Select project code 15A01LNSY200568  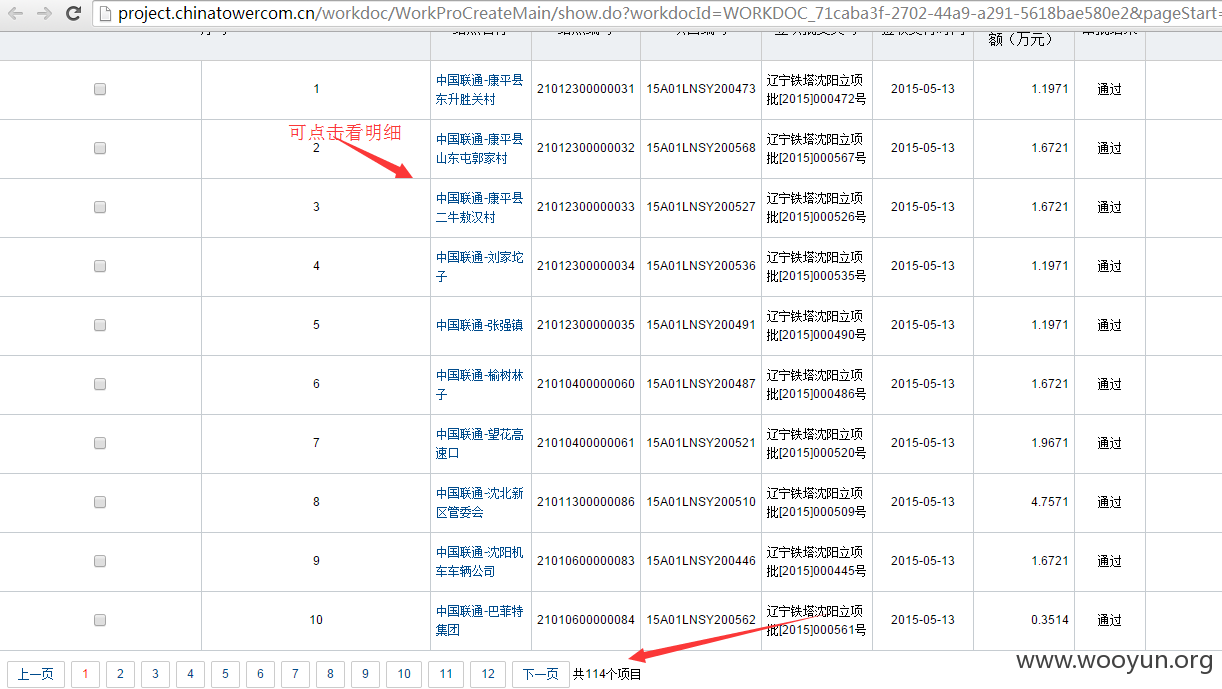coord(701,148)
